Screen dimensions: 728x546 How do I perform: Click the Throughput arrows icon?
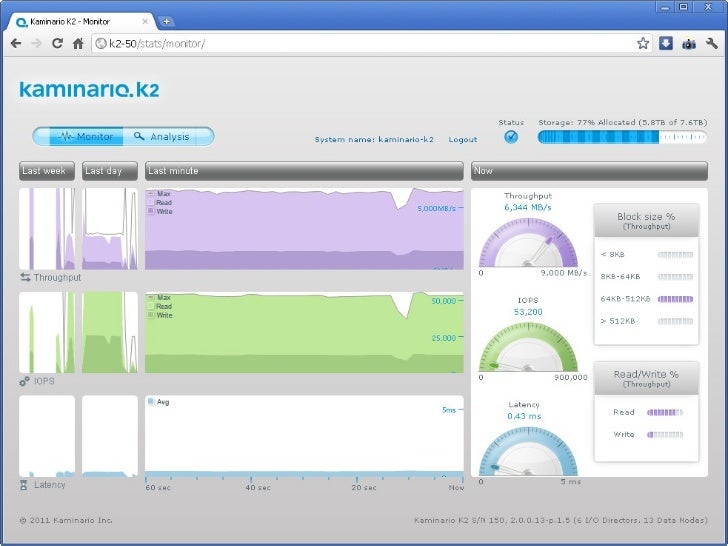pos(25,277)
